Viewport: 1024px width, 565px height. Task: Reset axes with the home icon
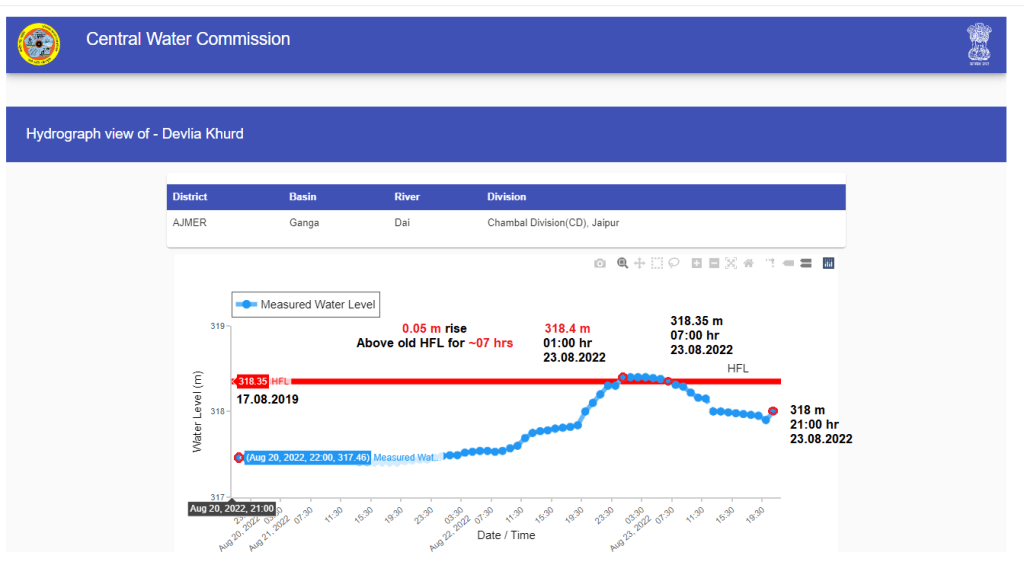click(x=748, y=263)
